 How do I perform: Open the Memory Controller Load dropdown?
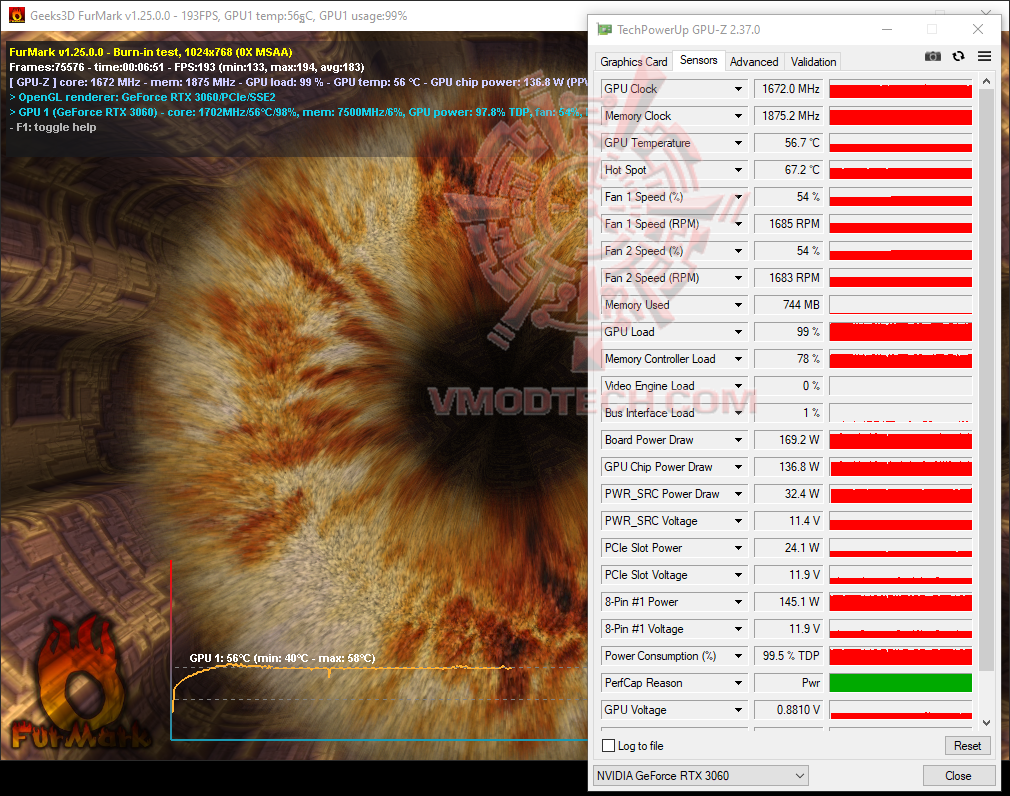(x=738, y=359)
